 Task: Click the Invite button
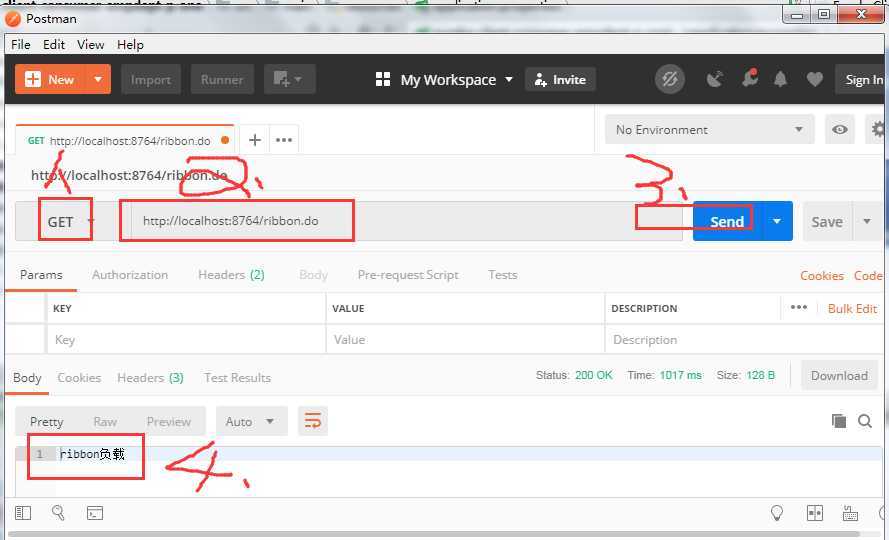click(x=560, y=80)
